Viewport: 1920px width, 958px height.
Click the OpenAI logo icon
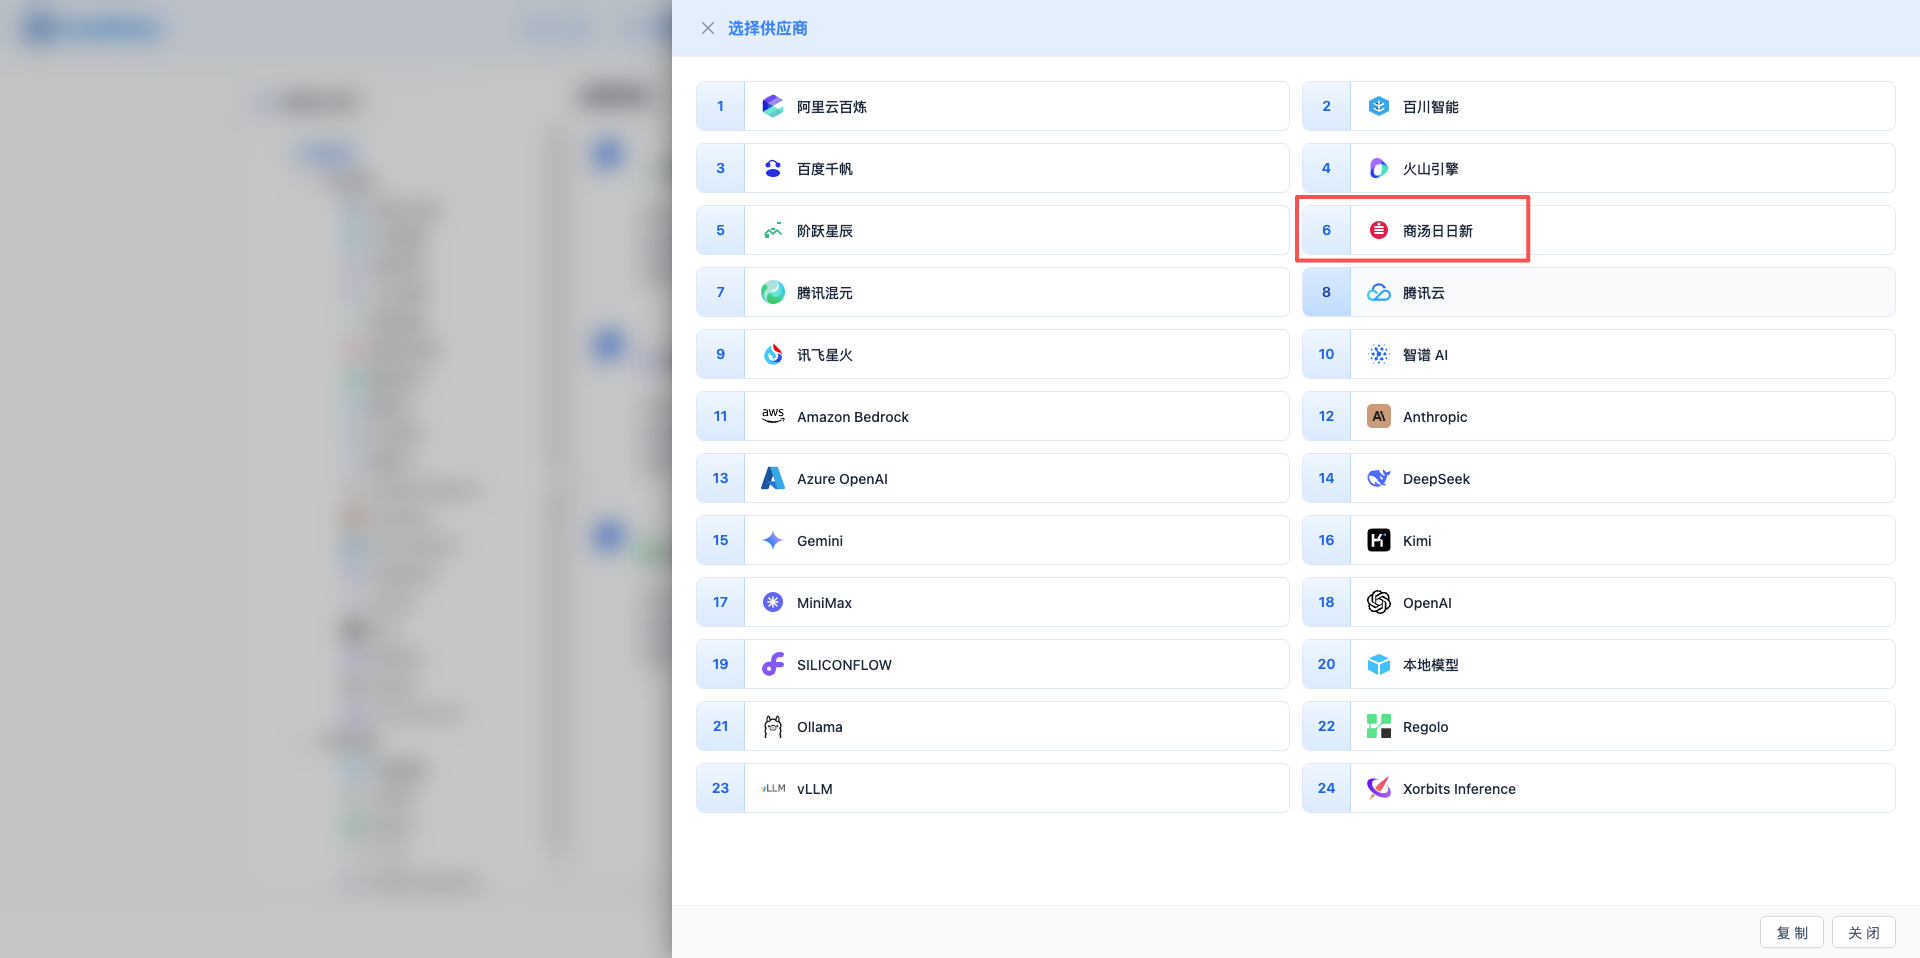pos(1378,602)
